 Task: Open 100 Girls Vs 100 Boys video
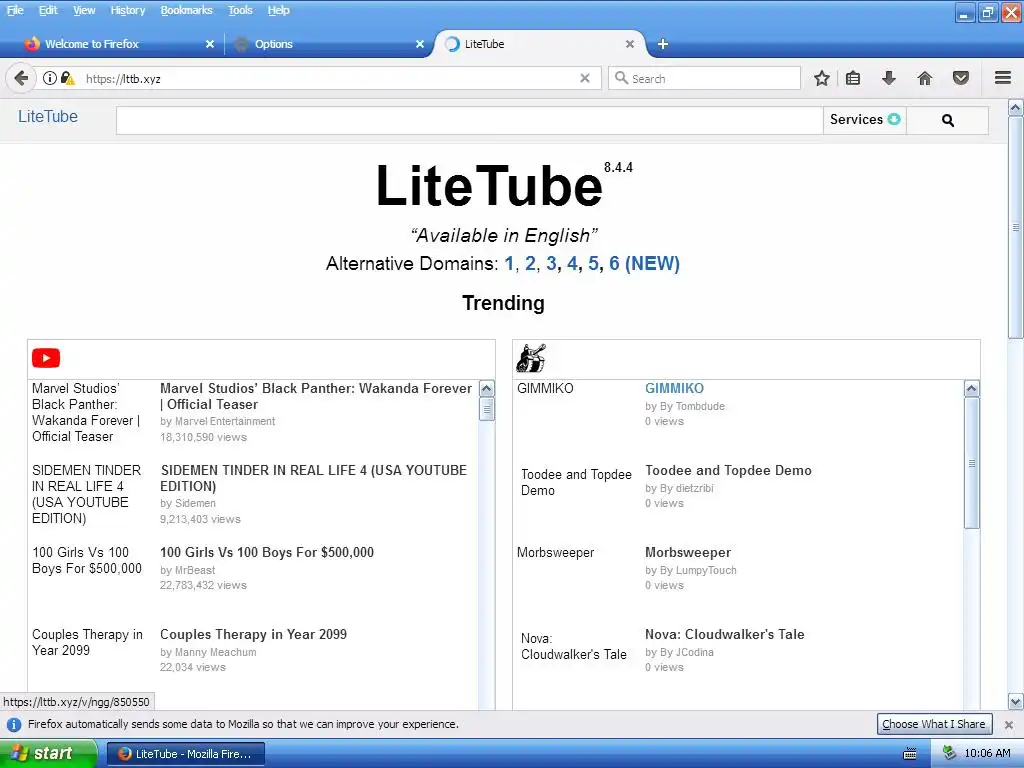[267, 552]
